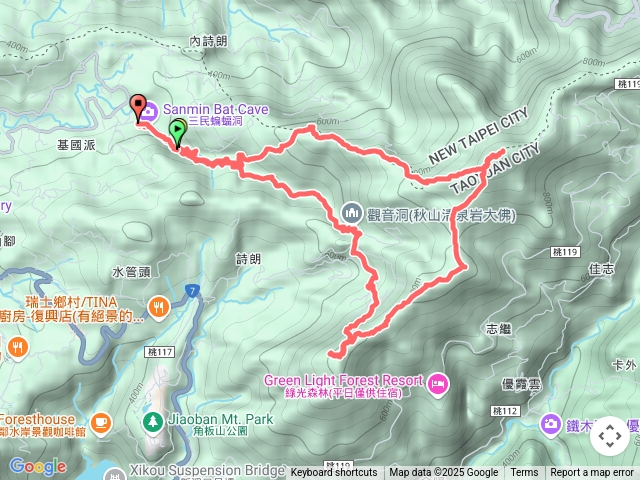This screenshot has width=640, height=480.
Task: Click the Google logo link
Action: click(x=38, y=467)
